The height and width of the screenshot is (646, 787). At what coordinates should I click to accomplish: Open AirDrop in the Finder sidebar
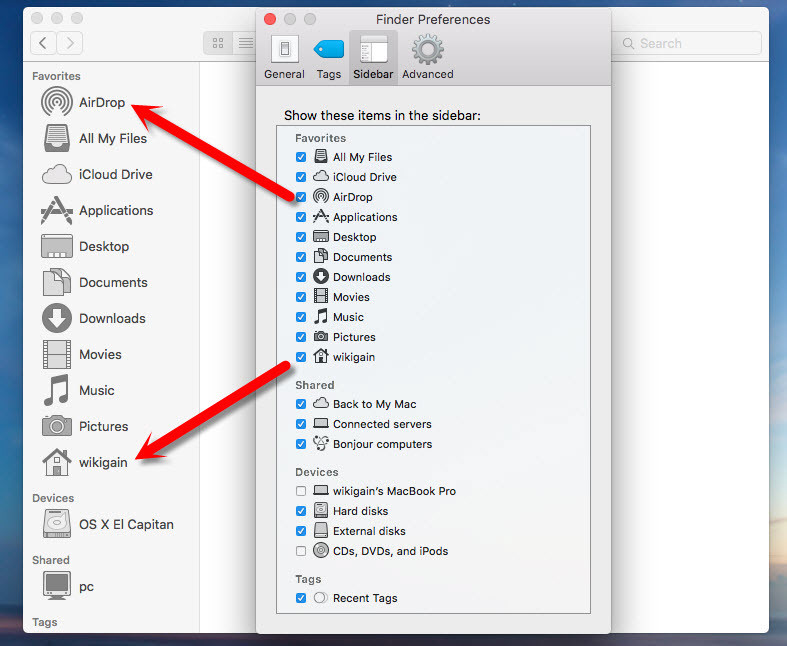point(83,102)
